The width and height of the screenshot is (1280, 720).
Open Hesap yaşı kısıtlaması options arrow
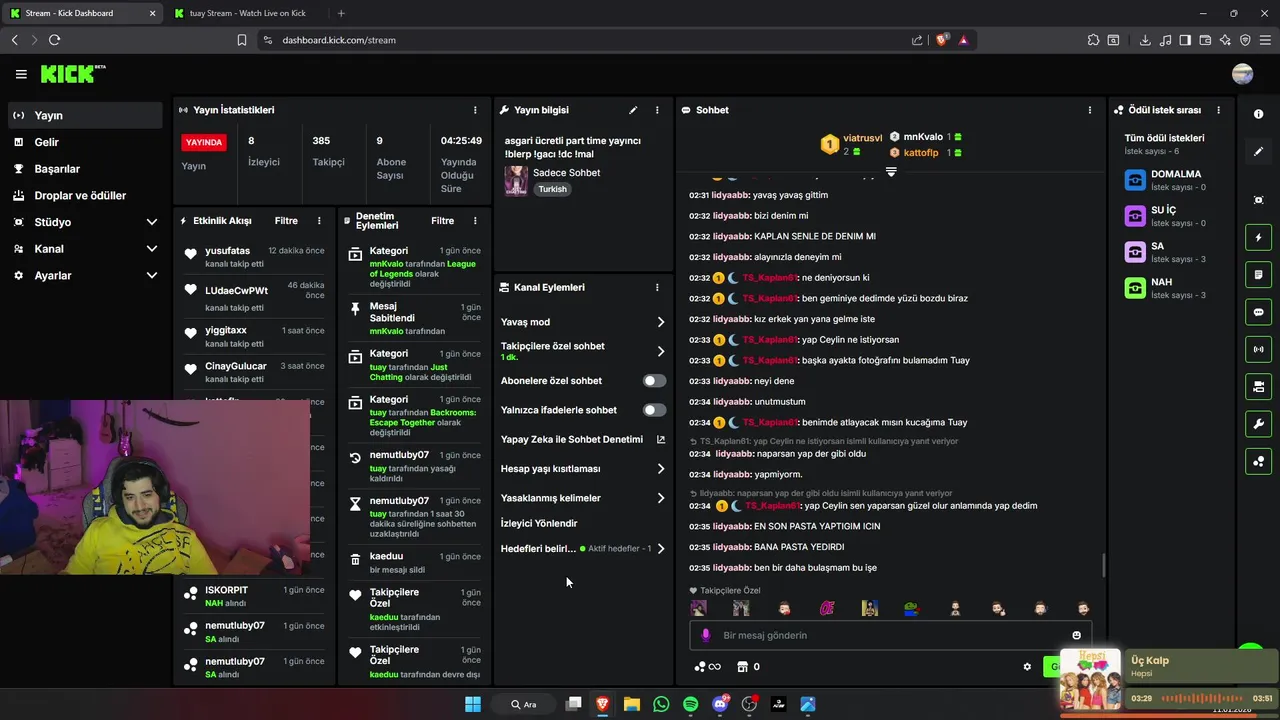(x=660, y=469)
